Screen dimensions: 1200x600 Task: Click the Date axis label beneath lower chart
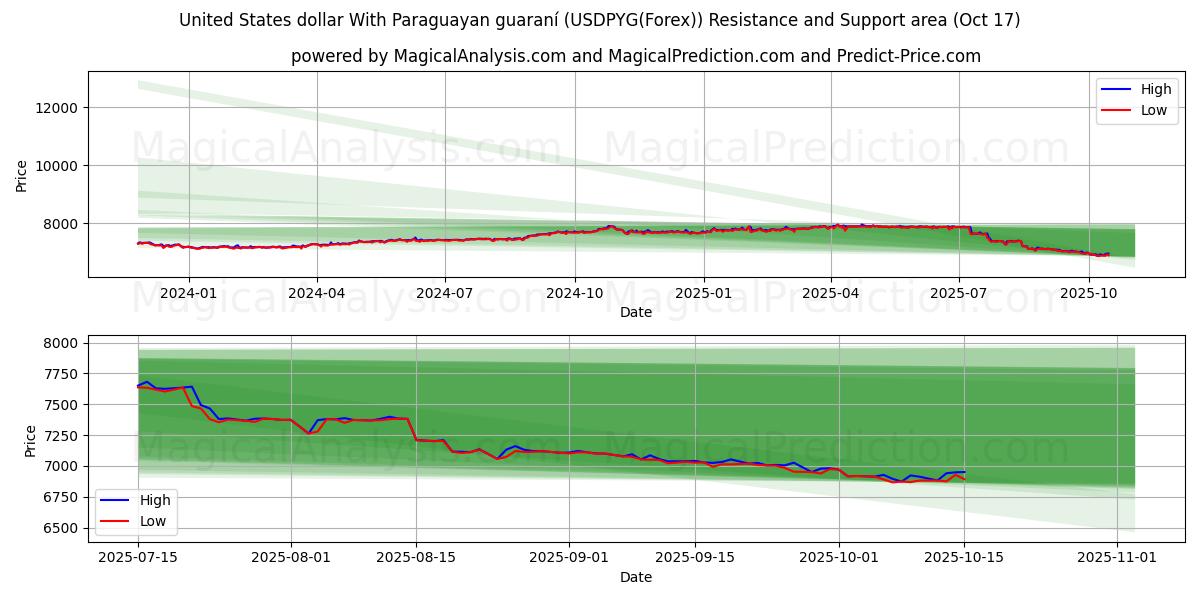point(636,577)
